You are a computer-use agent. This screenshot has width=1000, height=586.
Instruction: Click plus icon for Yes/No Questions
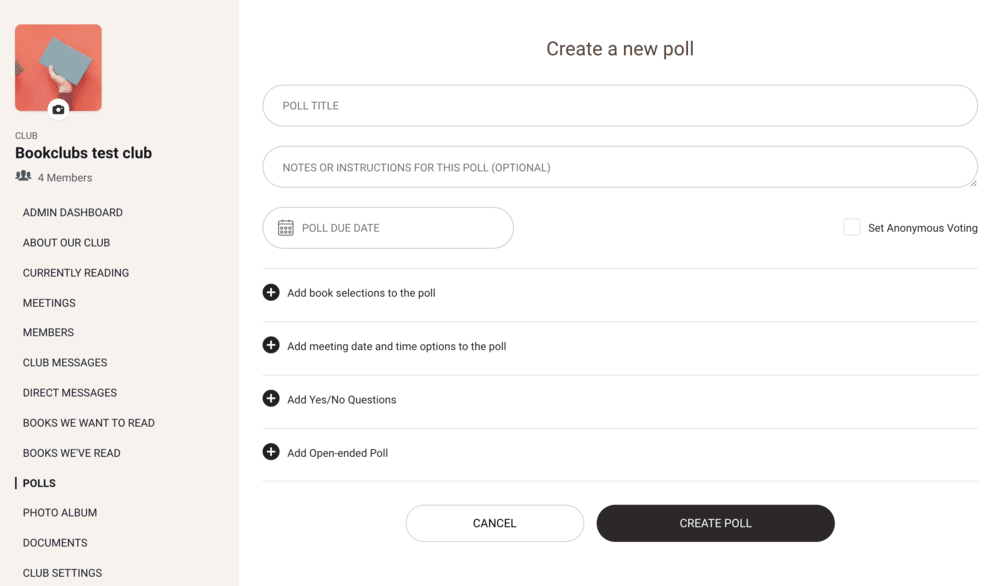271,399
